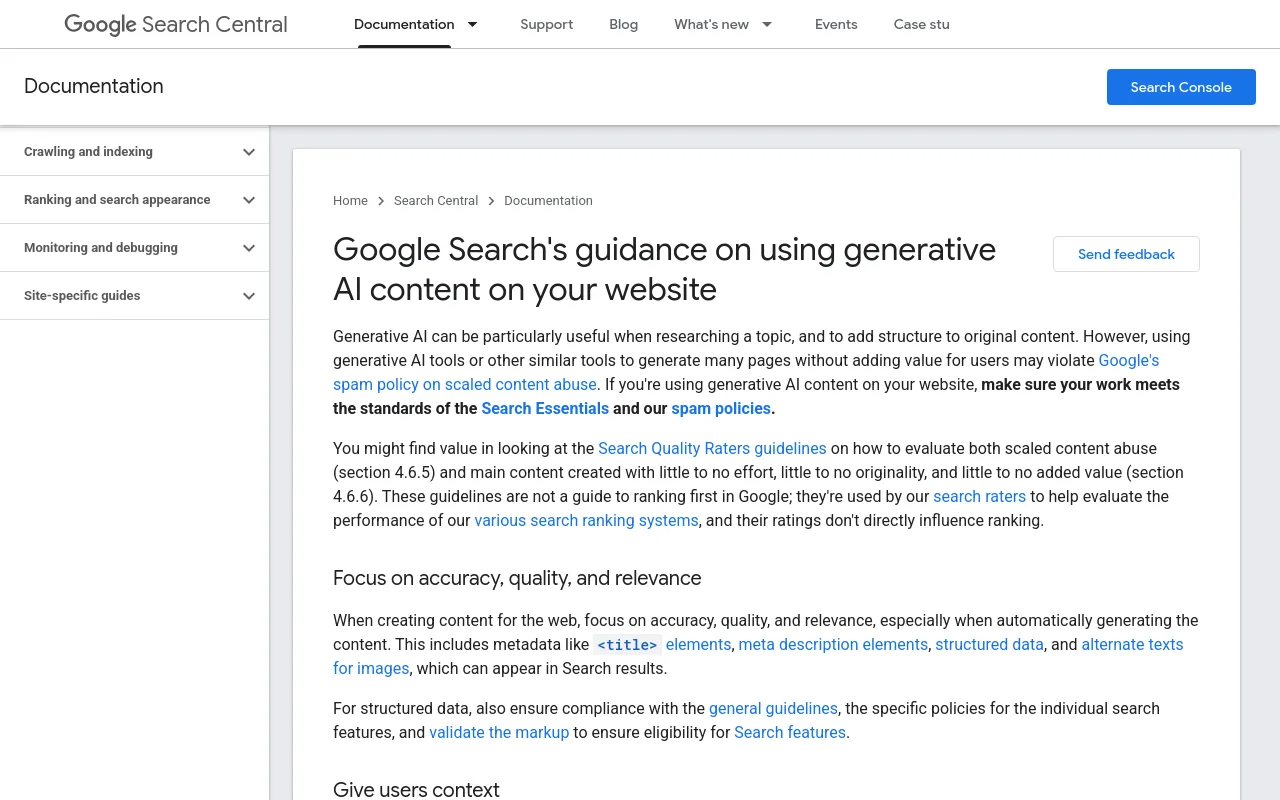This screenshot has height=800, width=1280.
Task: Open the Documentation dropdown arrow in navbar
Action: pyautogui.click(x=473, y=24)
